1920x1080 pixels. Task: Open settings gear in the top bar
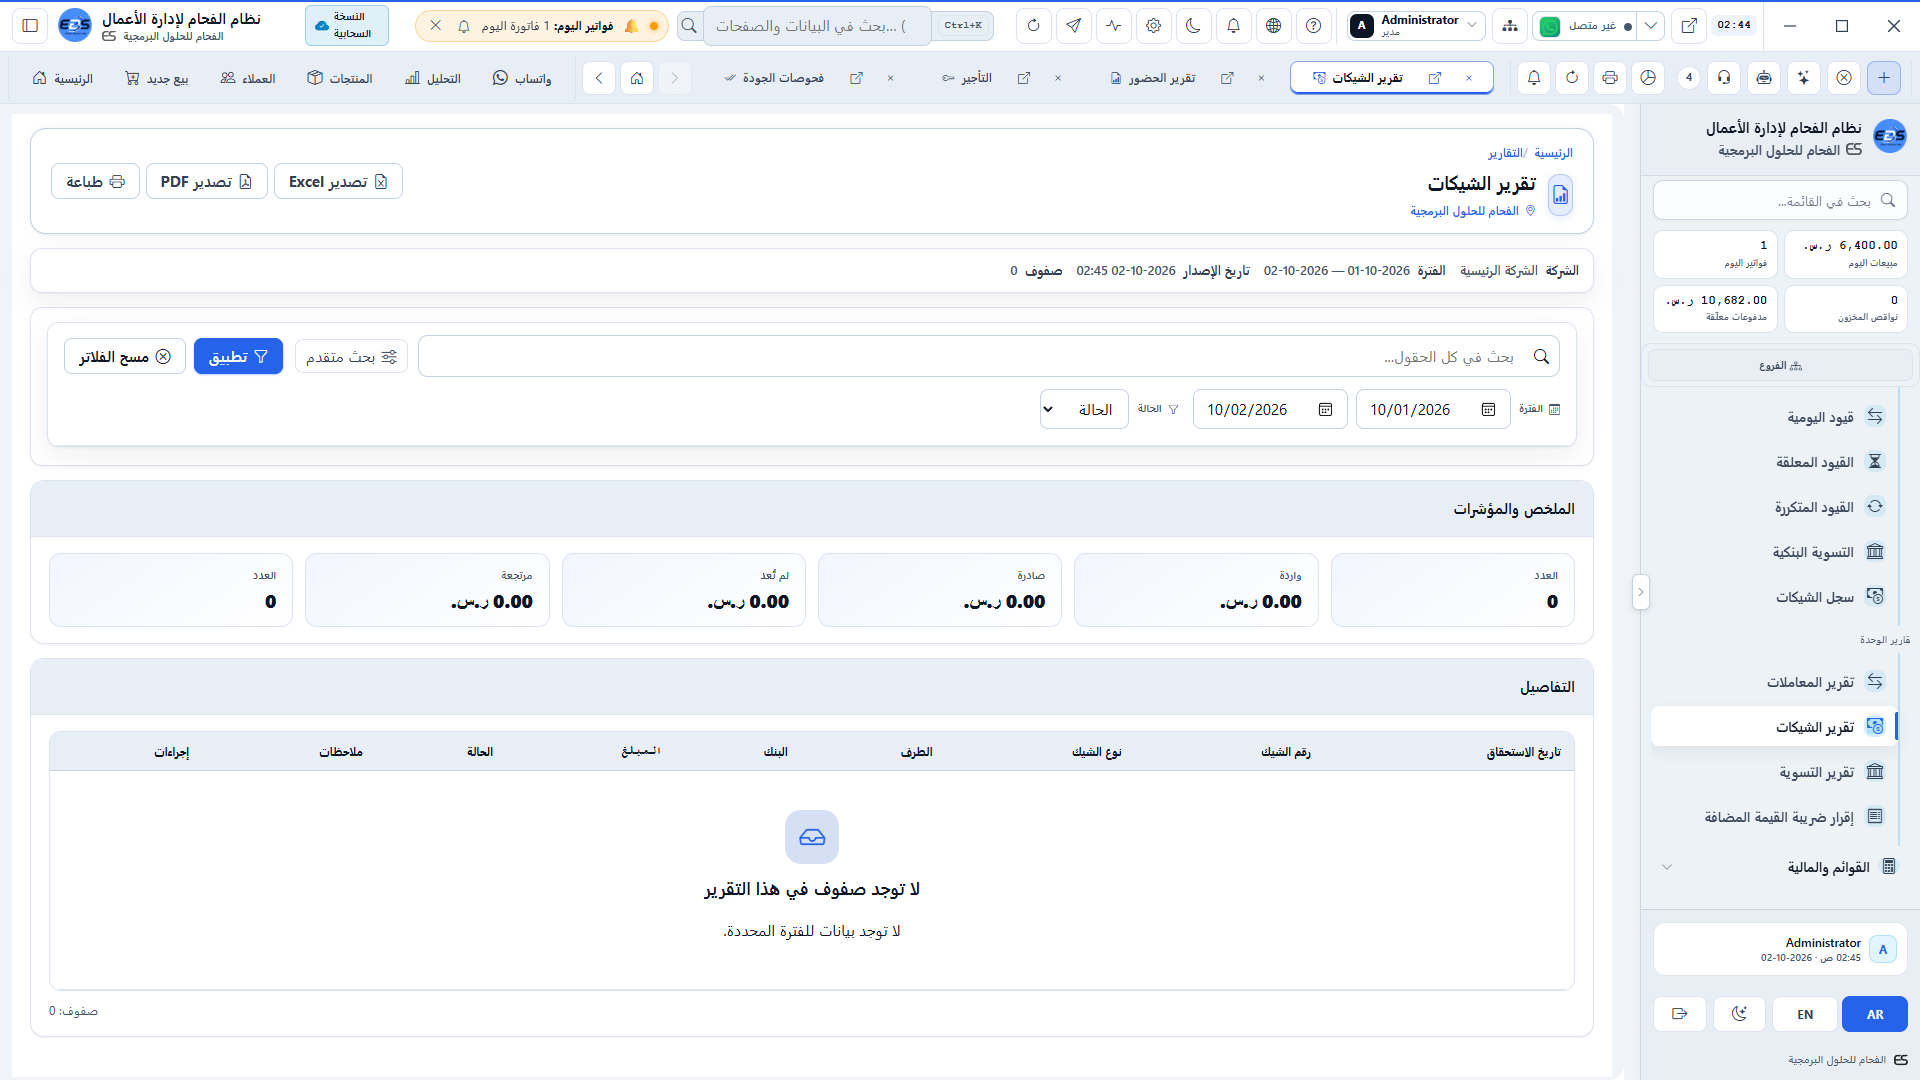[1154, 26]
